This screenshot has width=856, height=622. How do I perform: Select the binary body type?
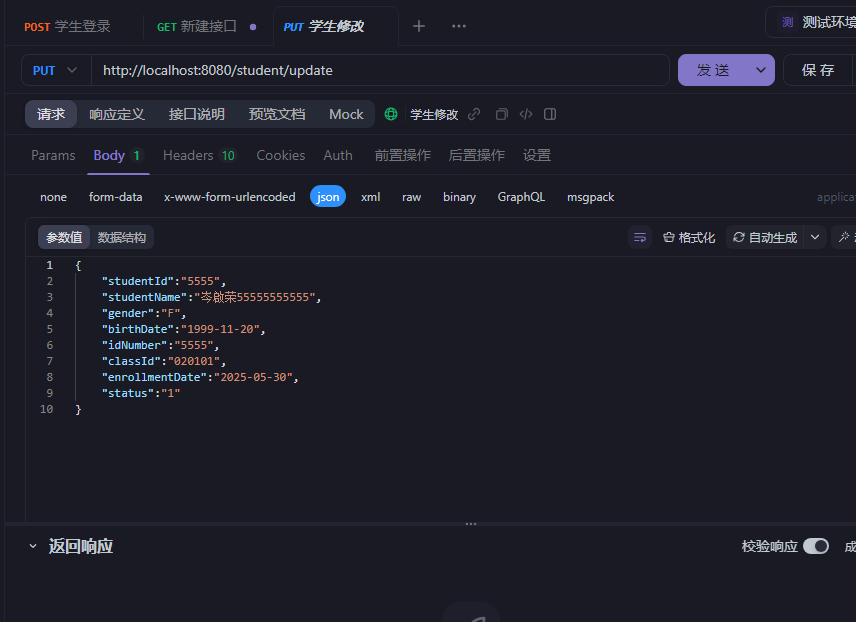pos(460,197)
